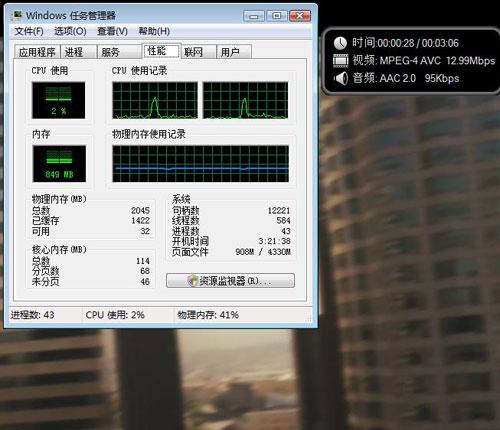
Task: Open the 查看(V) menu
Action: point(112,31)
